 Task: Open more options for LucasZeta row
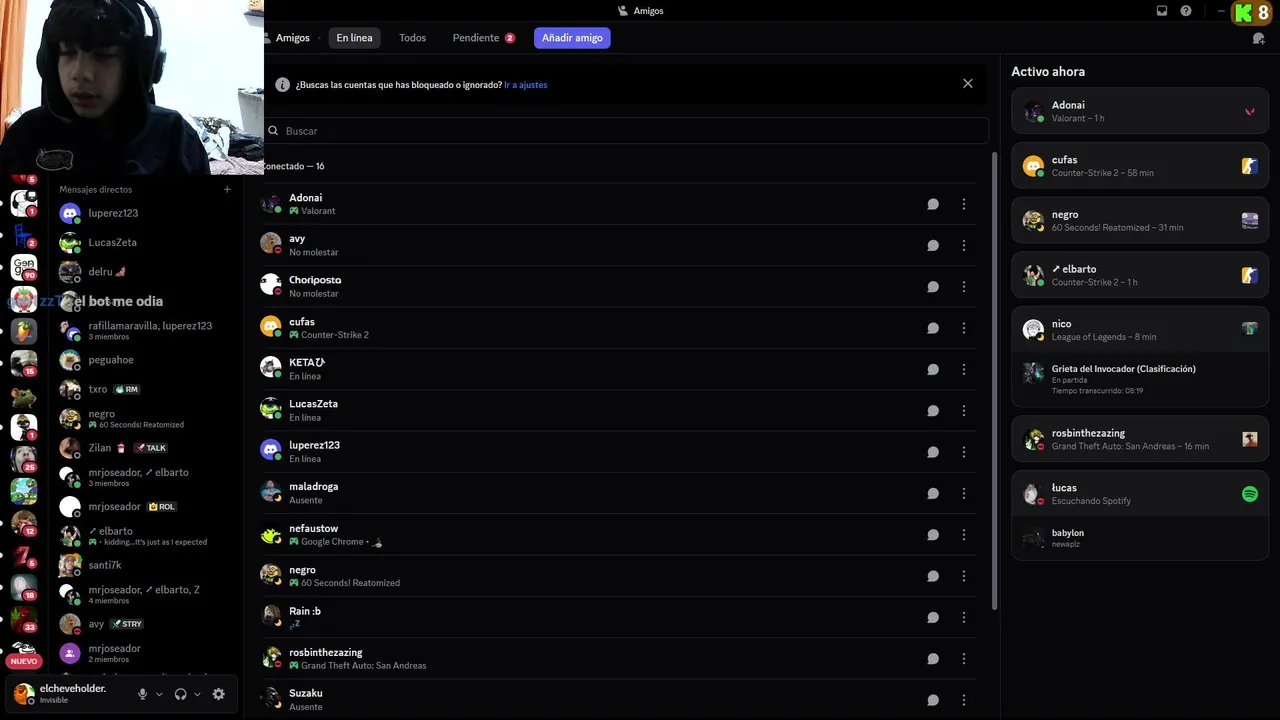point(964,411)
